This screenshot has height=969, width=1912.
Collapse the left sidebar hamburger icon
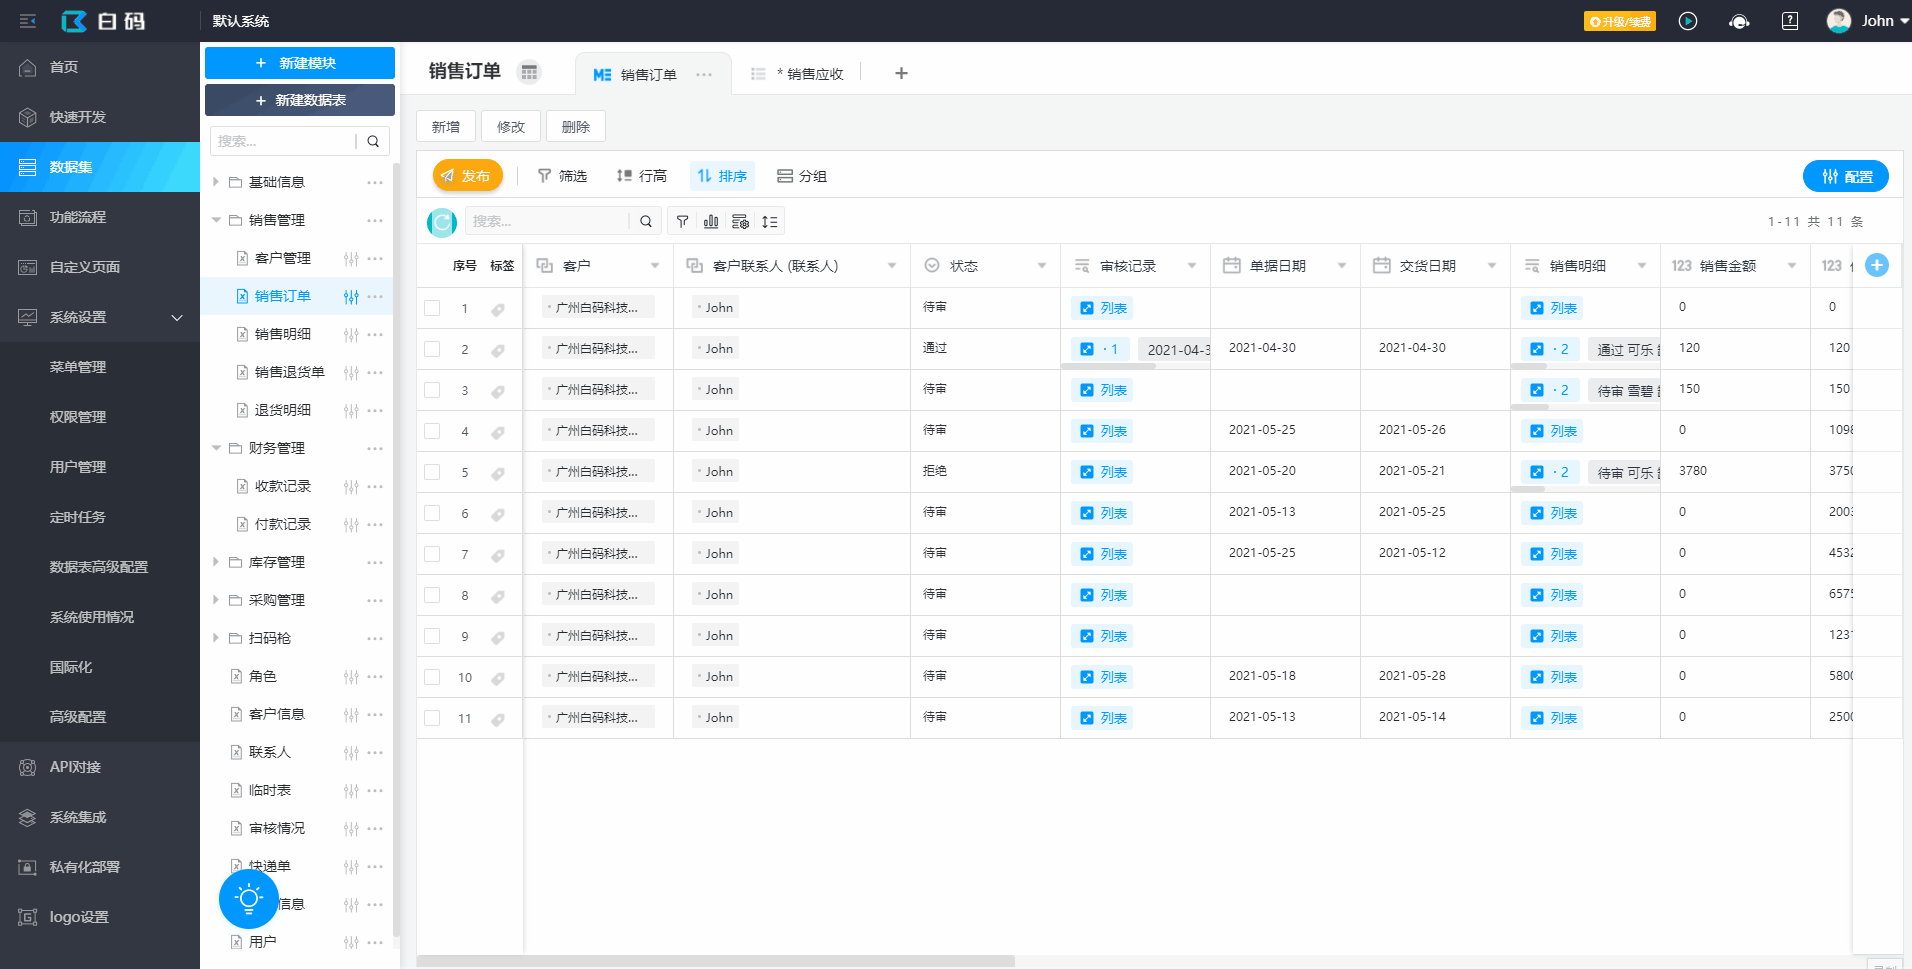[28, 21]
